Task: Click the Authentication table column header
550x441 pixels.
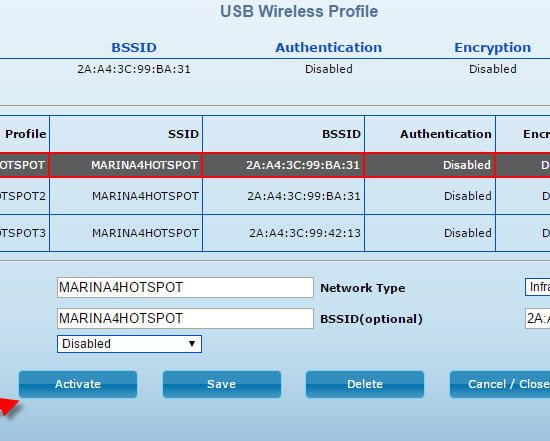Action: [446, 134]
